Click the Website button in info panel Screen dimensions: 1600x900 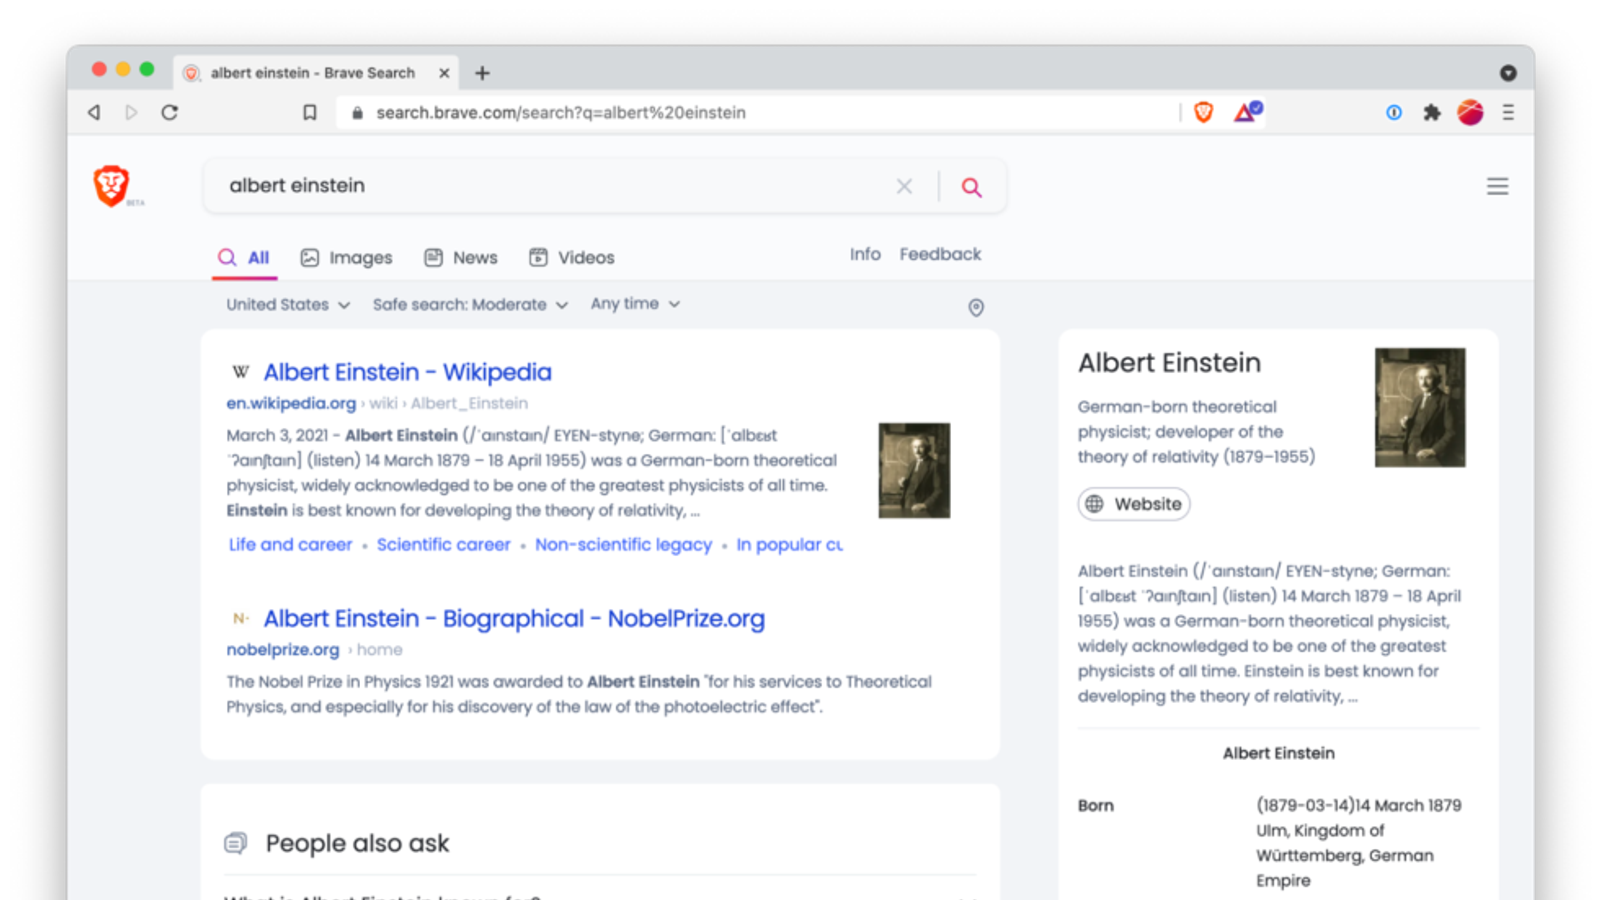point(1134,504)
